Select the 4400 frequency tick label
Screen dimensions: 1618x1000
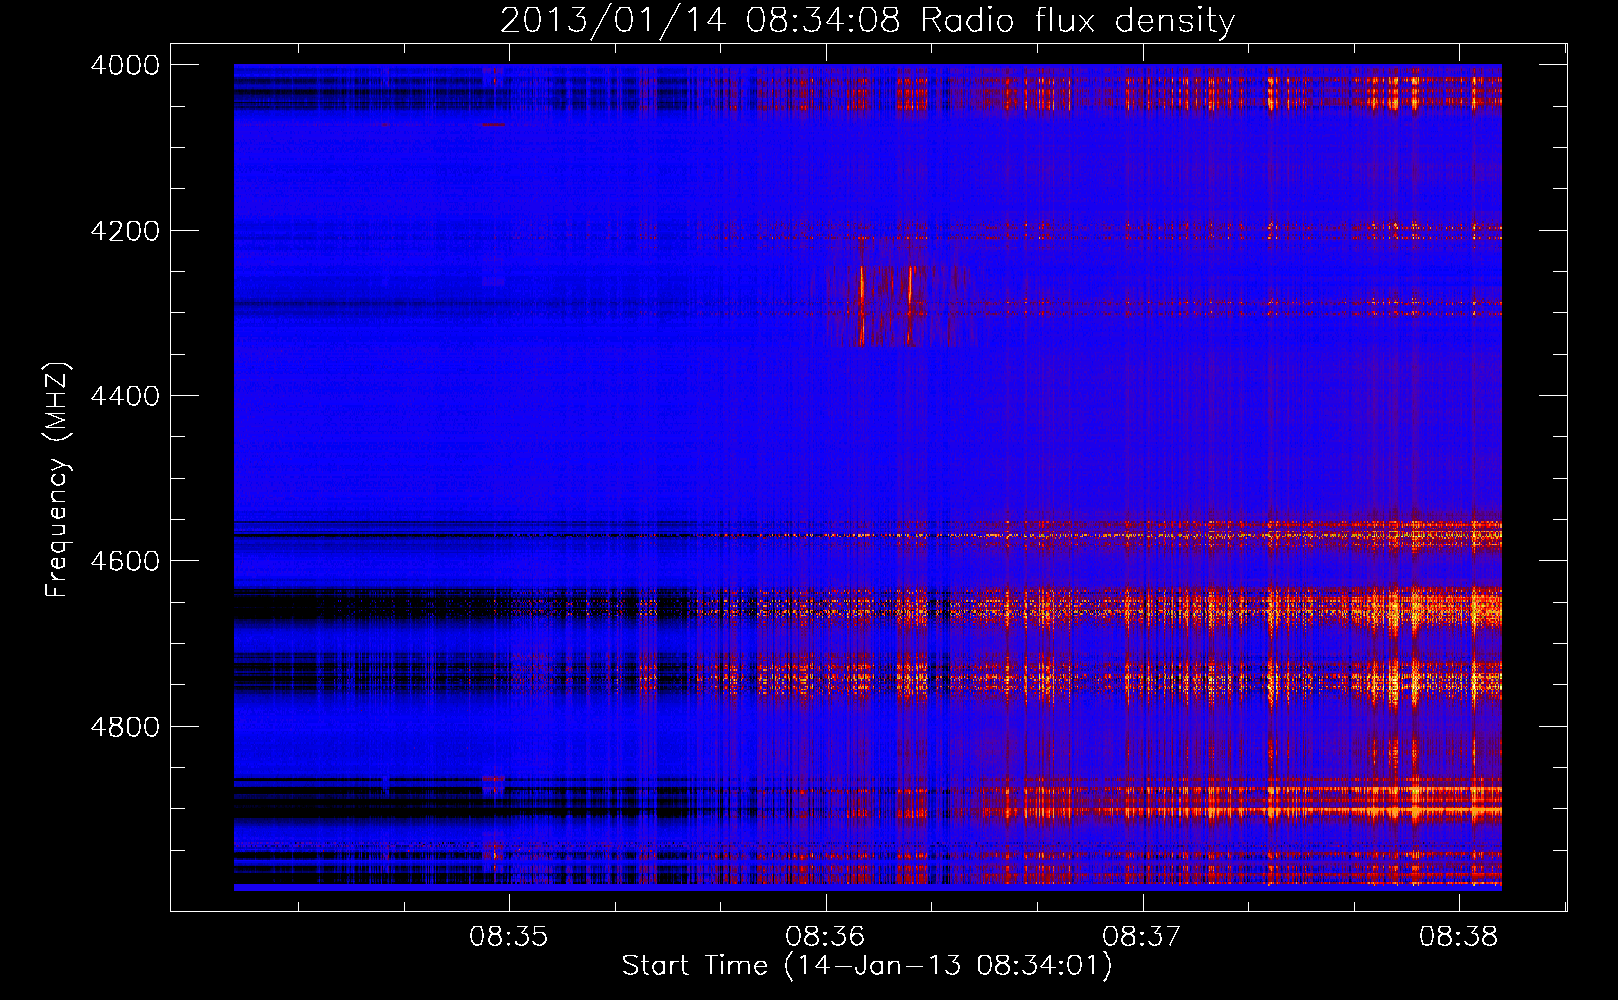click(x=125, y=396)
